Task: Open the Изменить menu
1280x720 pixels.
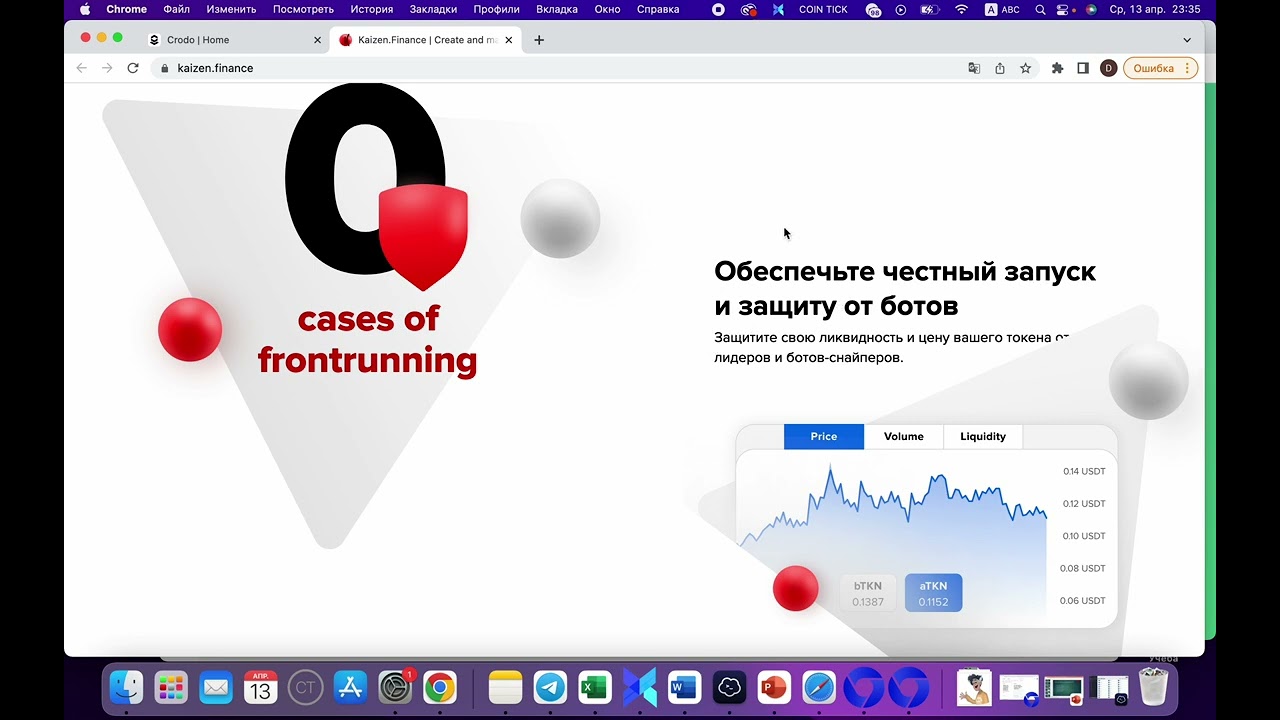Action: click(x=231, y=9)
